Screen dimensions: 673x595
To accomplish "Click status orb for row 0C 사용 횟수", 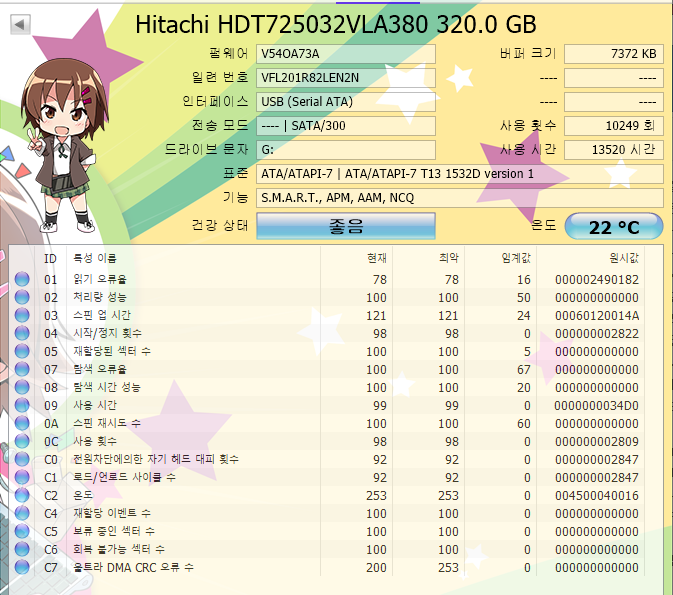I will (x=22, y=442).
